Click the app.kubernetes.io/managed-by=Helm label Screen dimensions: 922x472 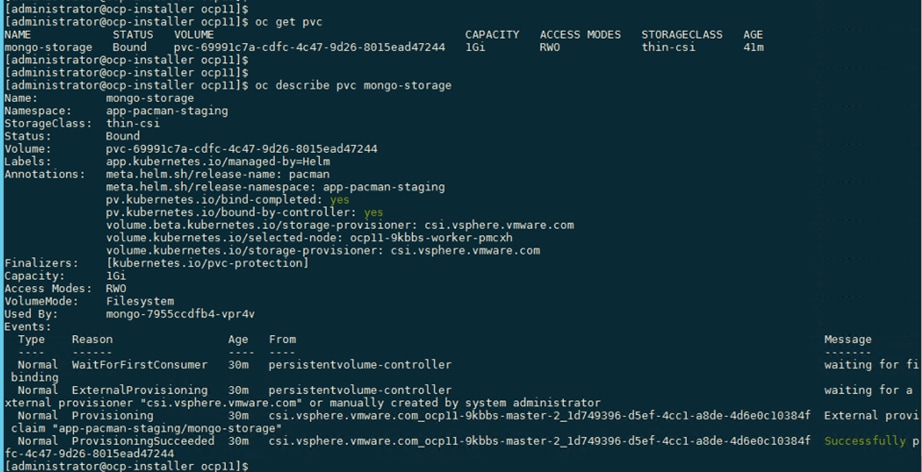[218, 162]
